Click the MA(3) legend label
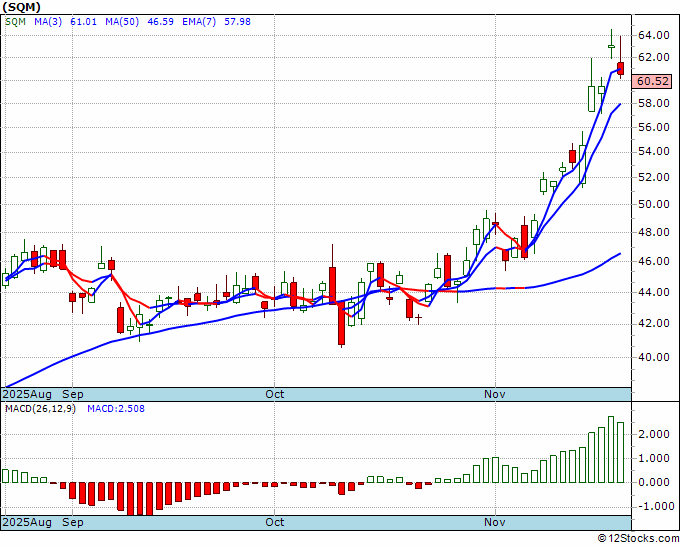 (48, 22)
